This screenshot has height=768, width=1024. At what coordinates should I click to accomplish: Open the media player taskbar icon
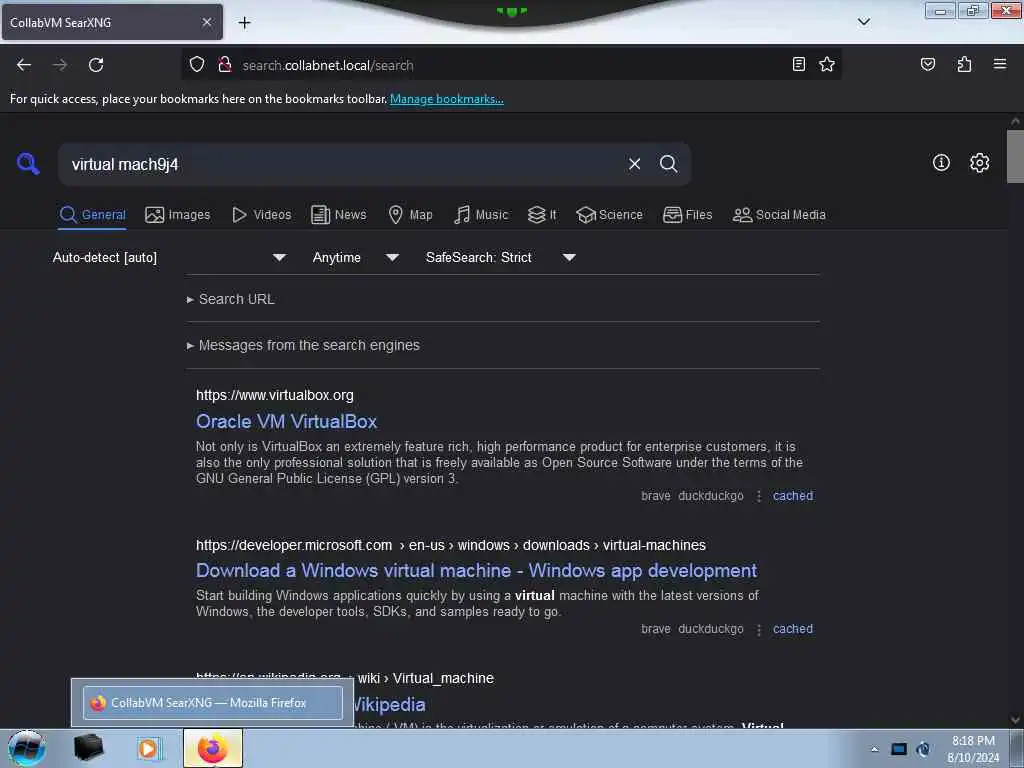click(x=148, y=748)
